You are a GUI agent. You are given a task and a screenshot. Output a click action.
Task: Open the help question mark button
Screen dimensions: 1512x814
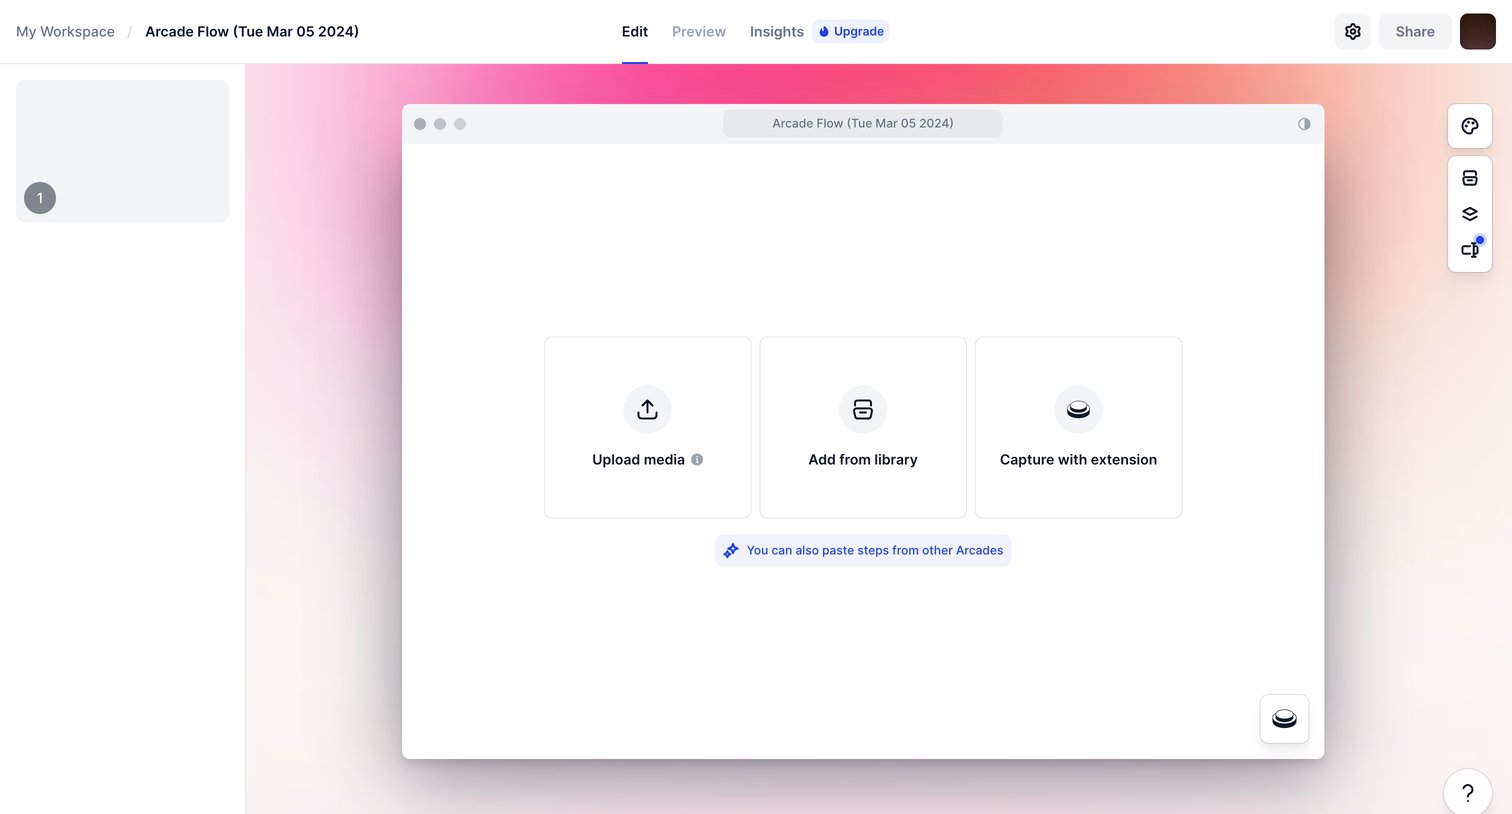click(1467, 793)
